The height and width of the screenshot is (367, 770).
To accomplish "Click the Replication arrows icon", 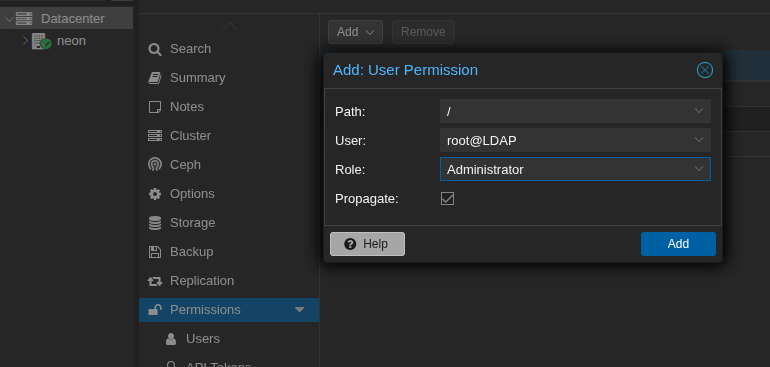I will click(155, 281).
